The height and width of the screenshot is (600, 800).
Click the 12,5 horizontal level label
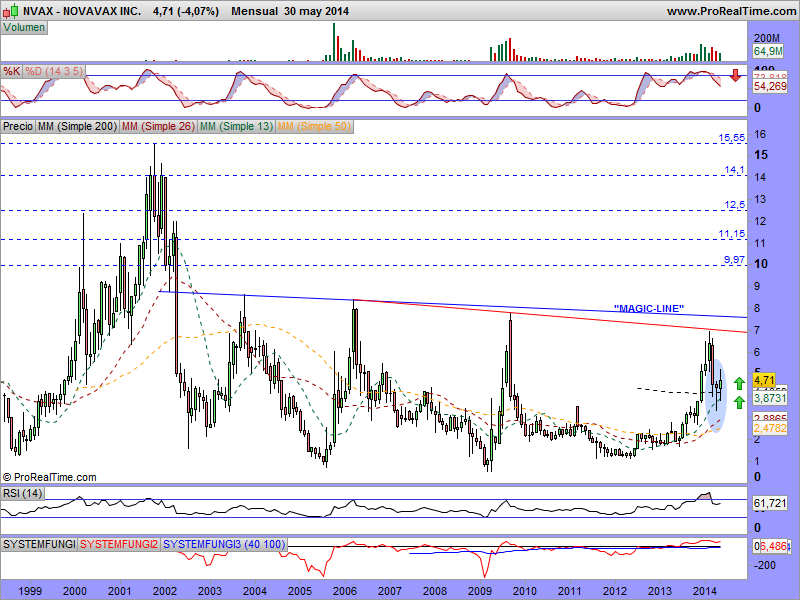tap(735, 205)
